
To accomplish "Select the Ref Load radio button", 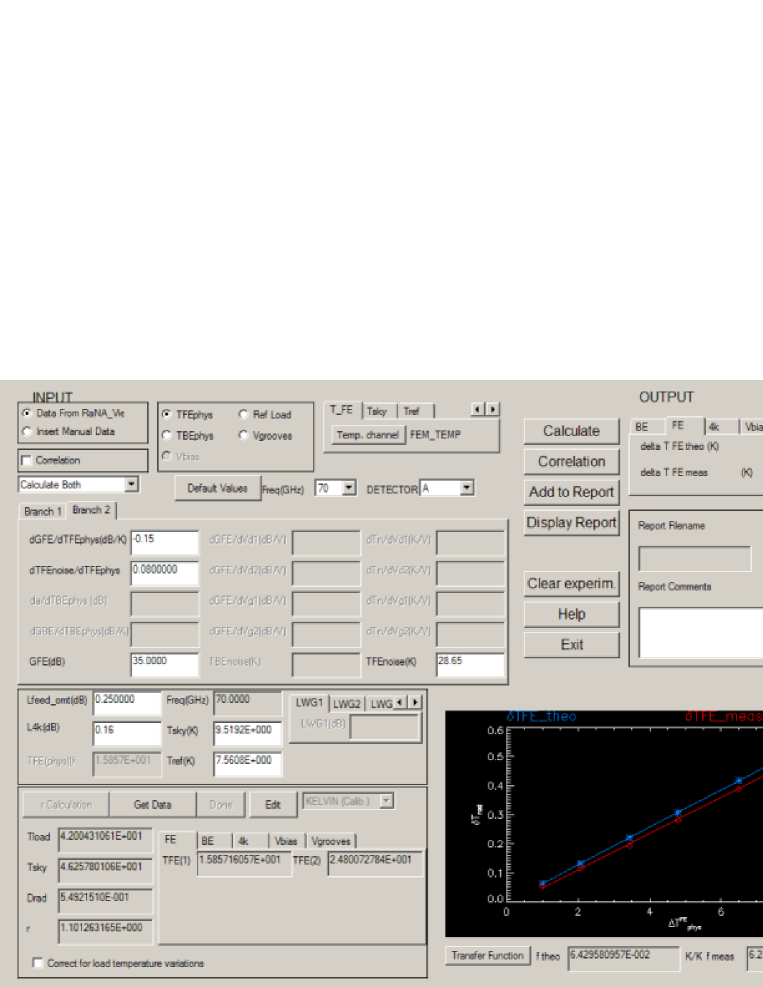I will (x=244, y=415).
